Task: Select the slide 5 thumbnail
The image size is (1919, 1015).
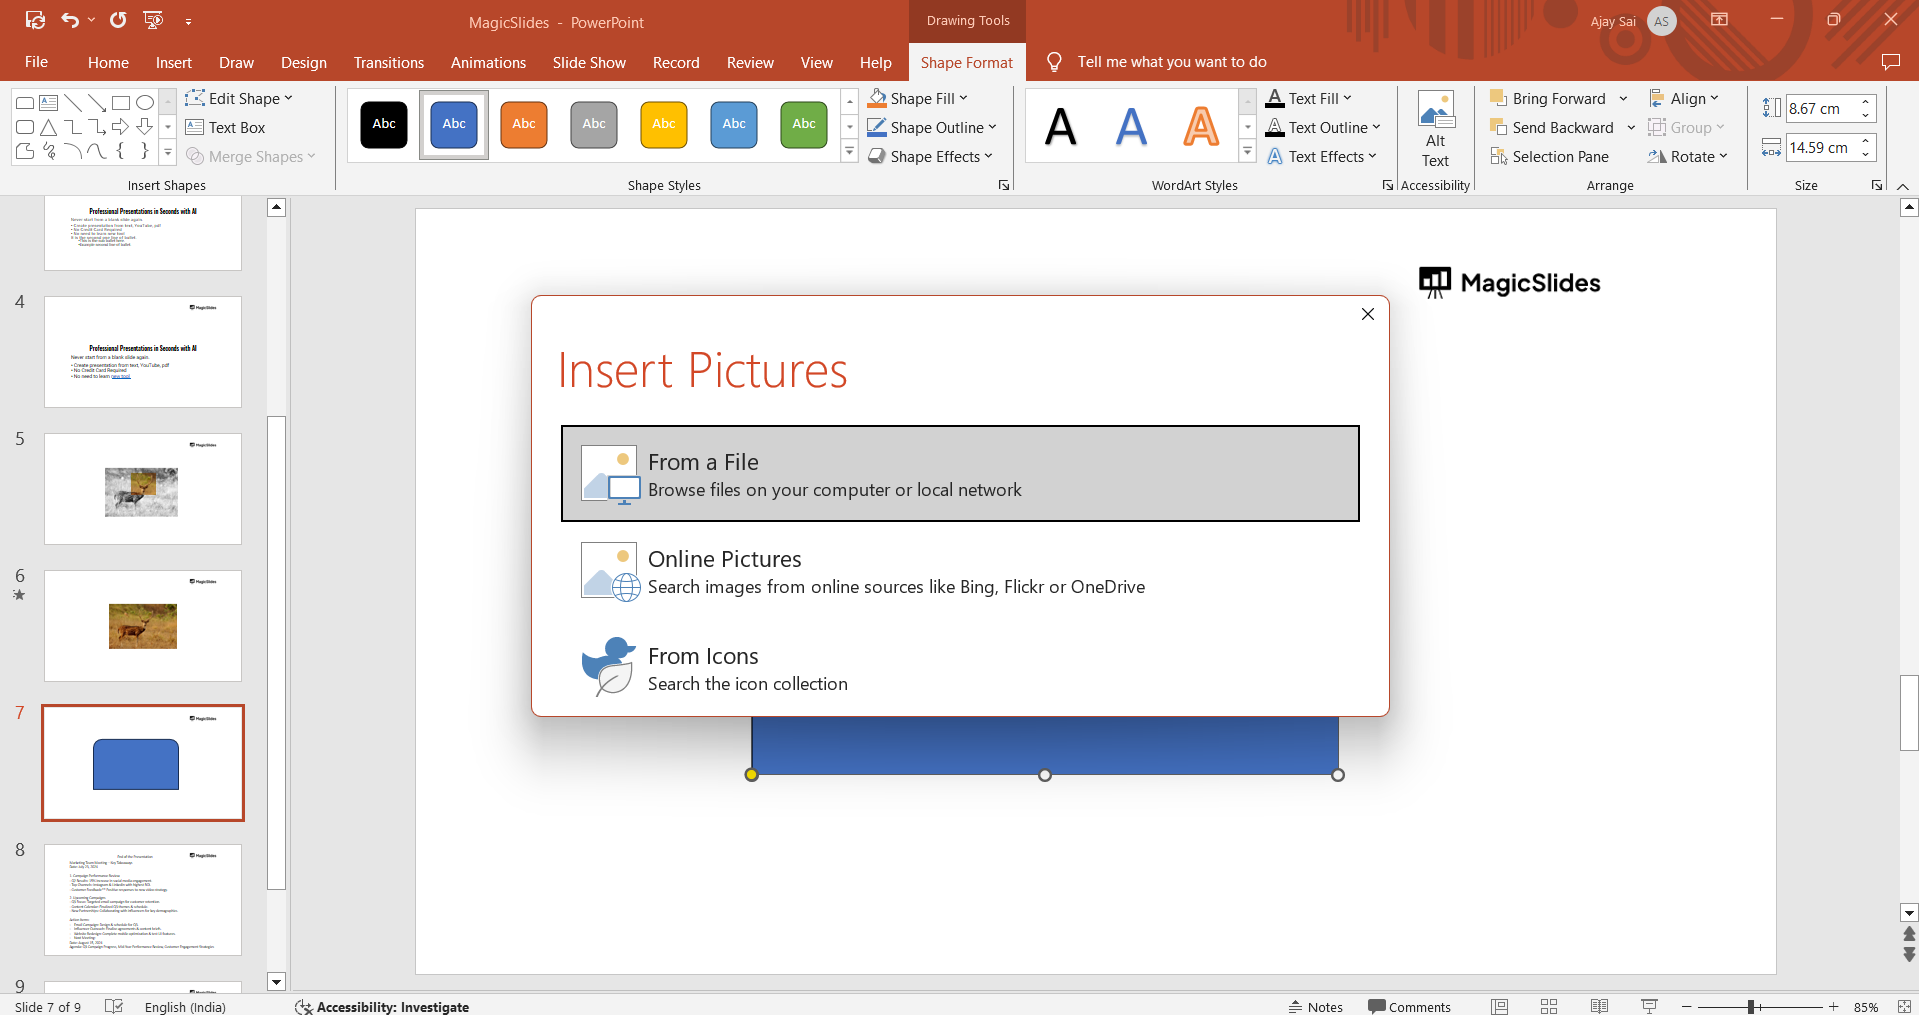Action: click(143, 489)
